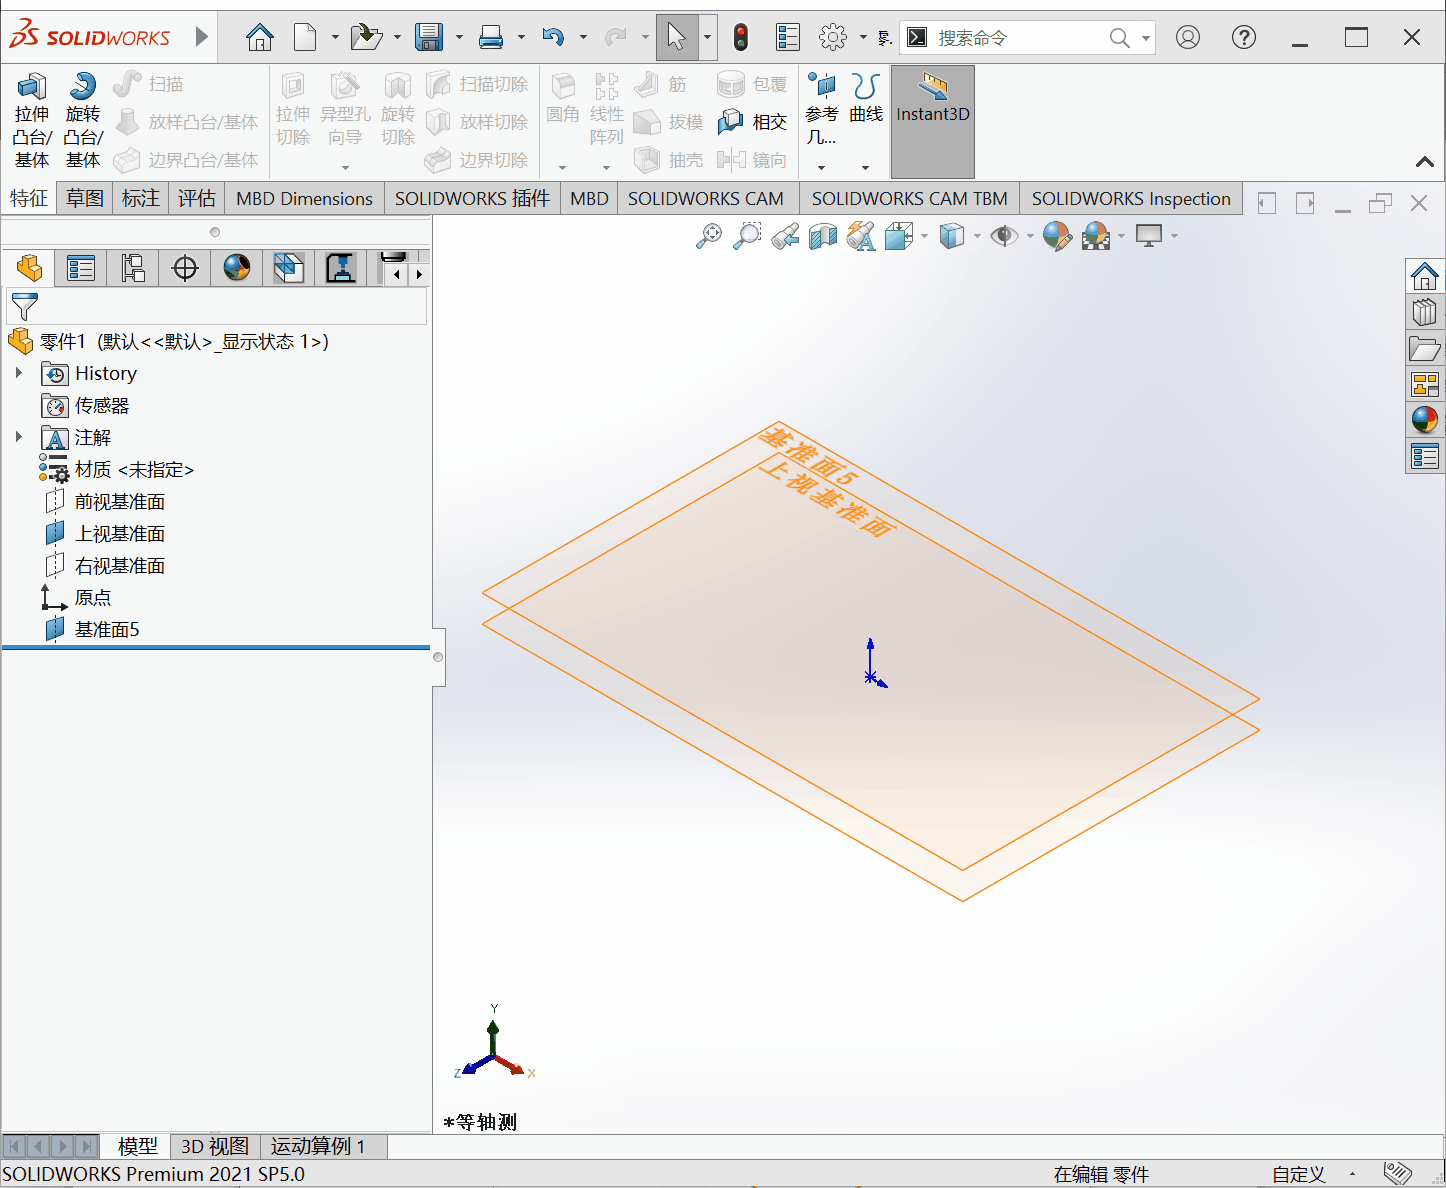Click the user login account icon

pyautogui.click(x=1188, y=38)
